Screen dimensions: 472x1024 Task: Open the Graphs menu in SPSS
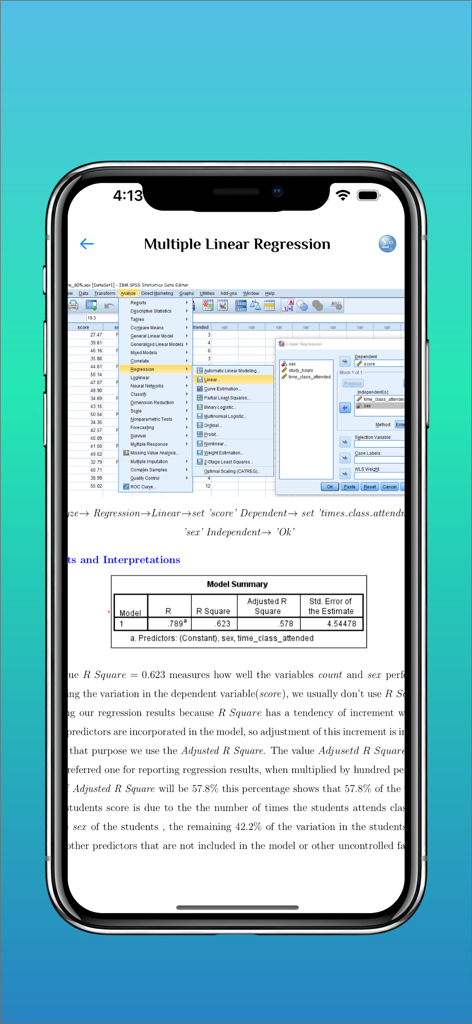187,293
